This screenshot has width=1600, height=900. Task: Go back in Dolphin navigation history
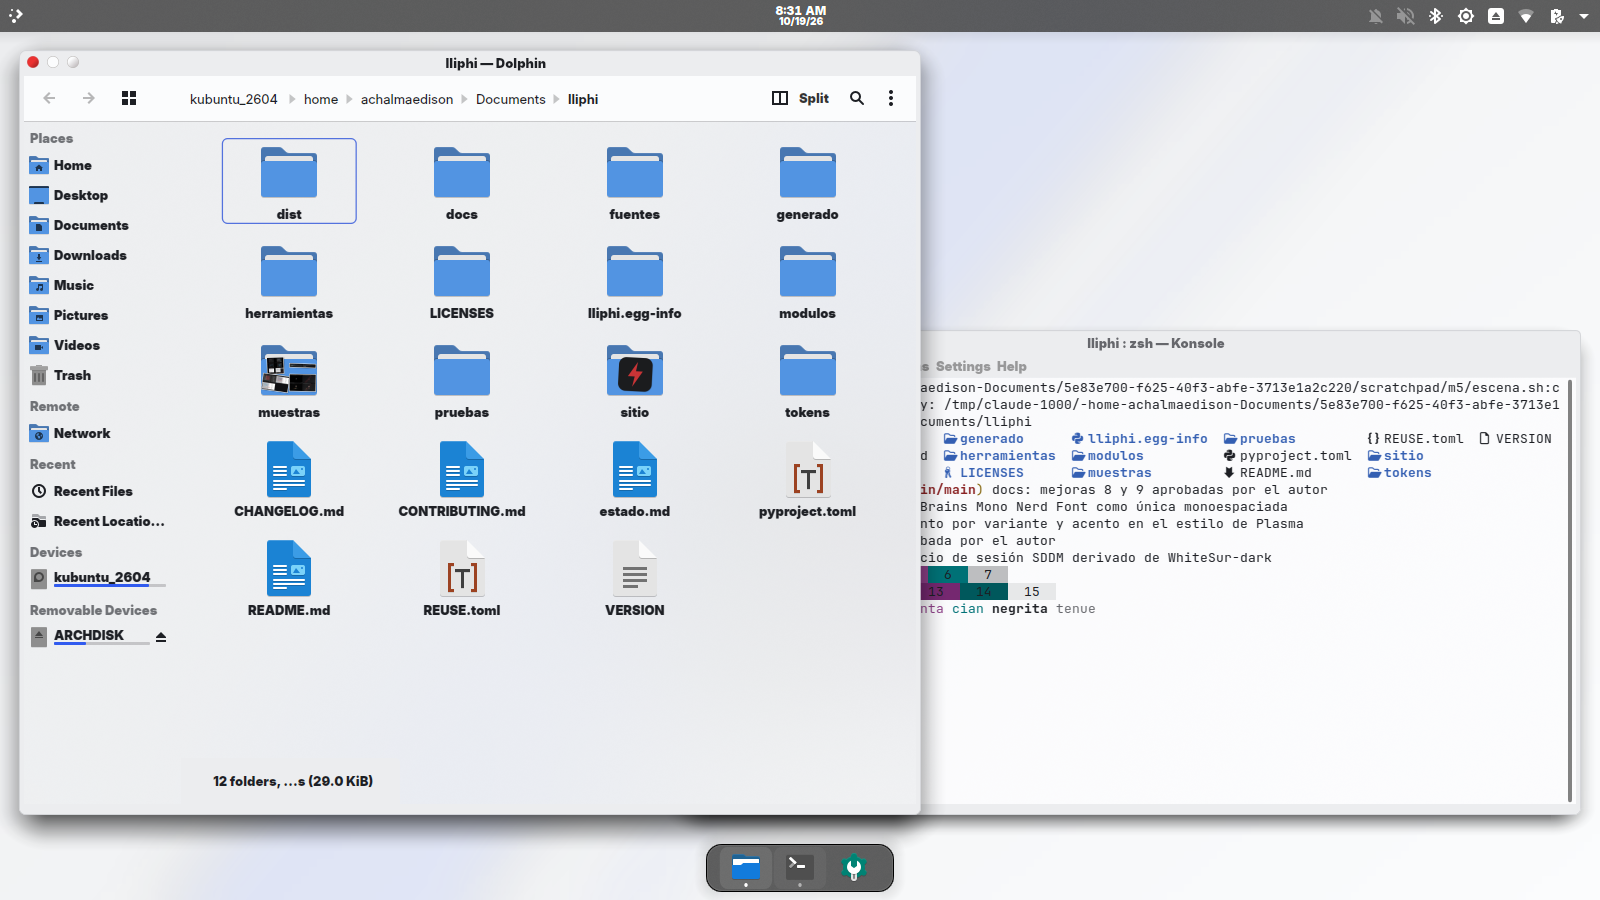coord(49,98)
